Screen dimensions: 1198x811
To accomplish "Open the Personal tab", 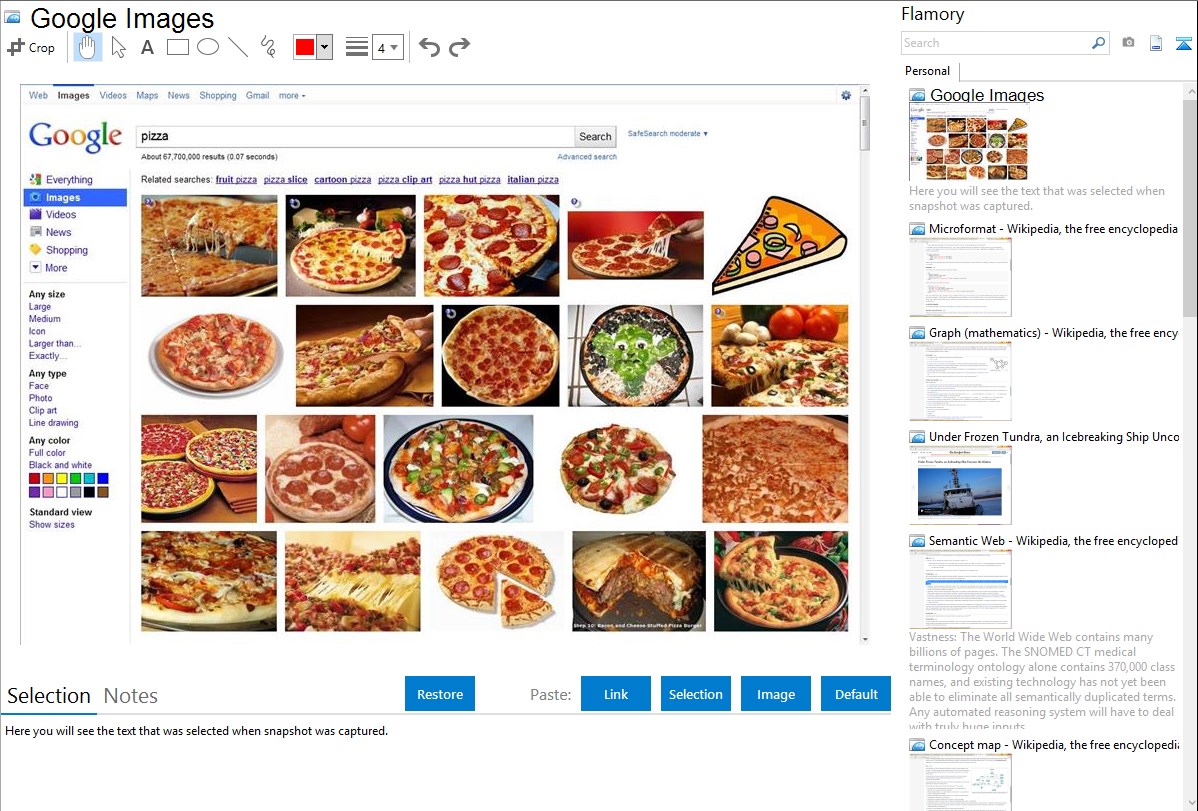I will point(928,71).
